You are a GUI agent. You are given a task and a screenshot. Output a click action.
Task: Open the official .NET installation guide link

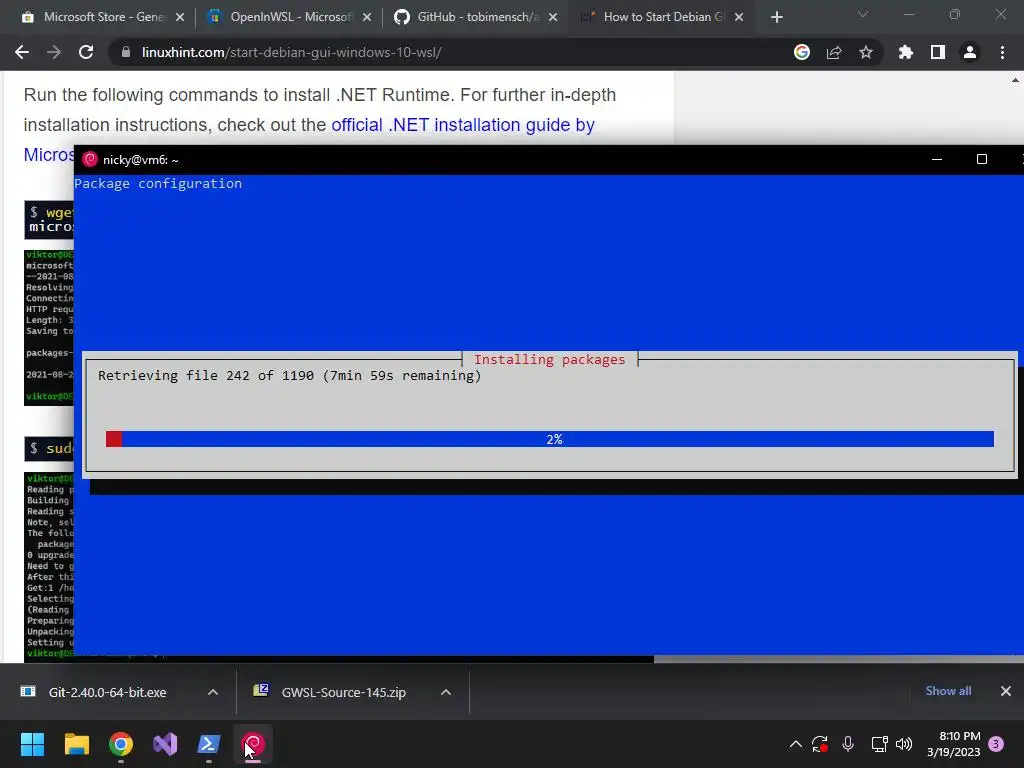click(x=463, y=125)
